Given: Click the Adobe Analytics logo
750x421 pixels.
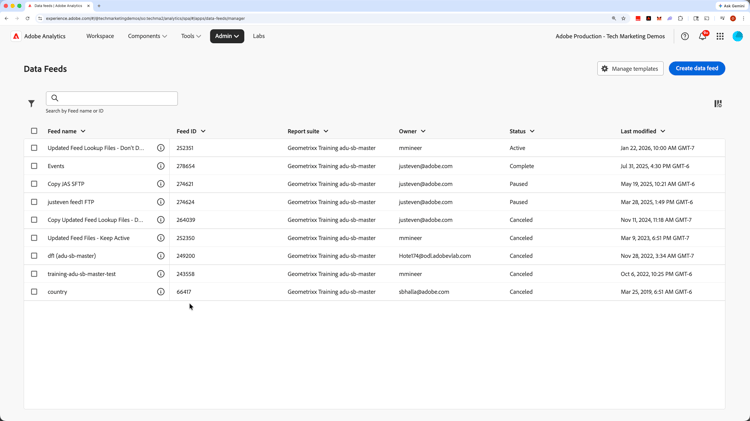Looking at the screenshot, I should tap(16, 36).
